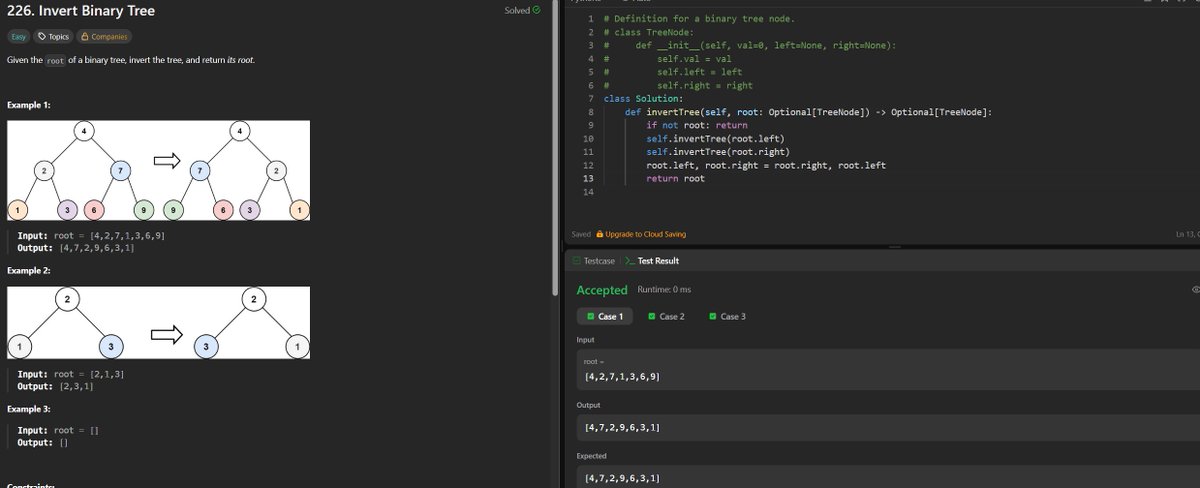Open the locked Companies tag
This screenshot has height=488, width=1200.
(x=104, y=36)
